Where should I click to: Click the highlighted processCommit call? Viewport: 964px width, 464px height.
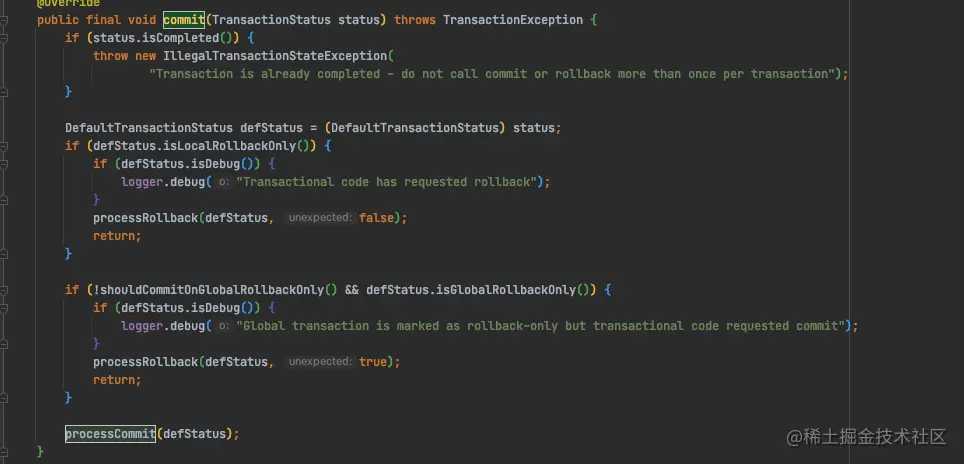pyautogui.click(x=110, y=434)
